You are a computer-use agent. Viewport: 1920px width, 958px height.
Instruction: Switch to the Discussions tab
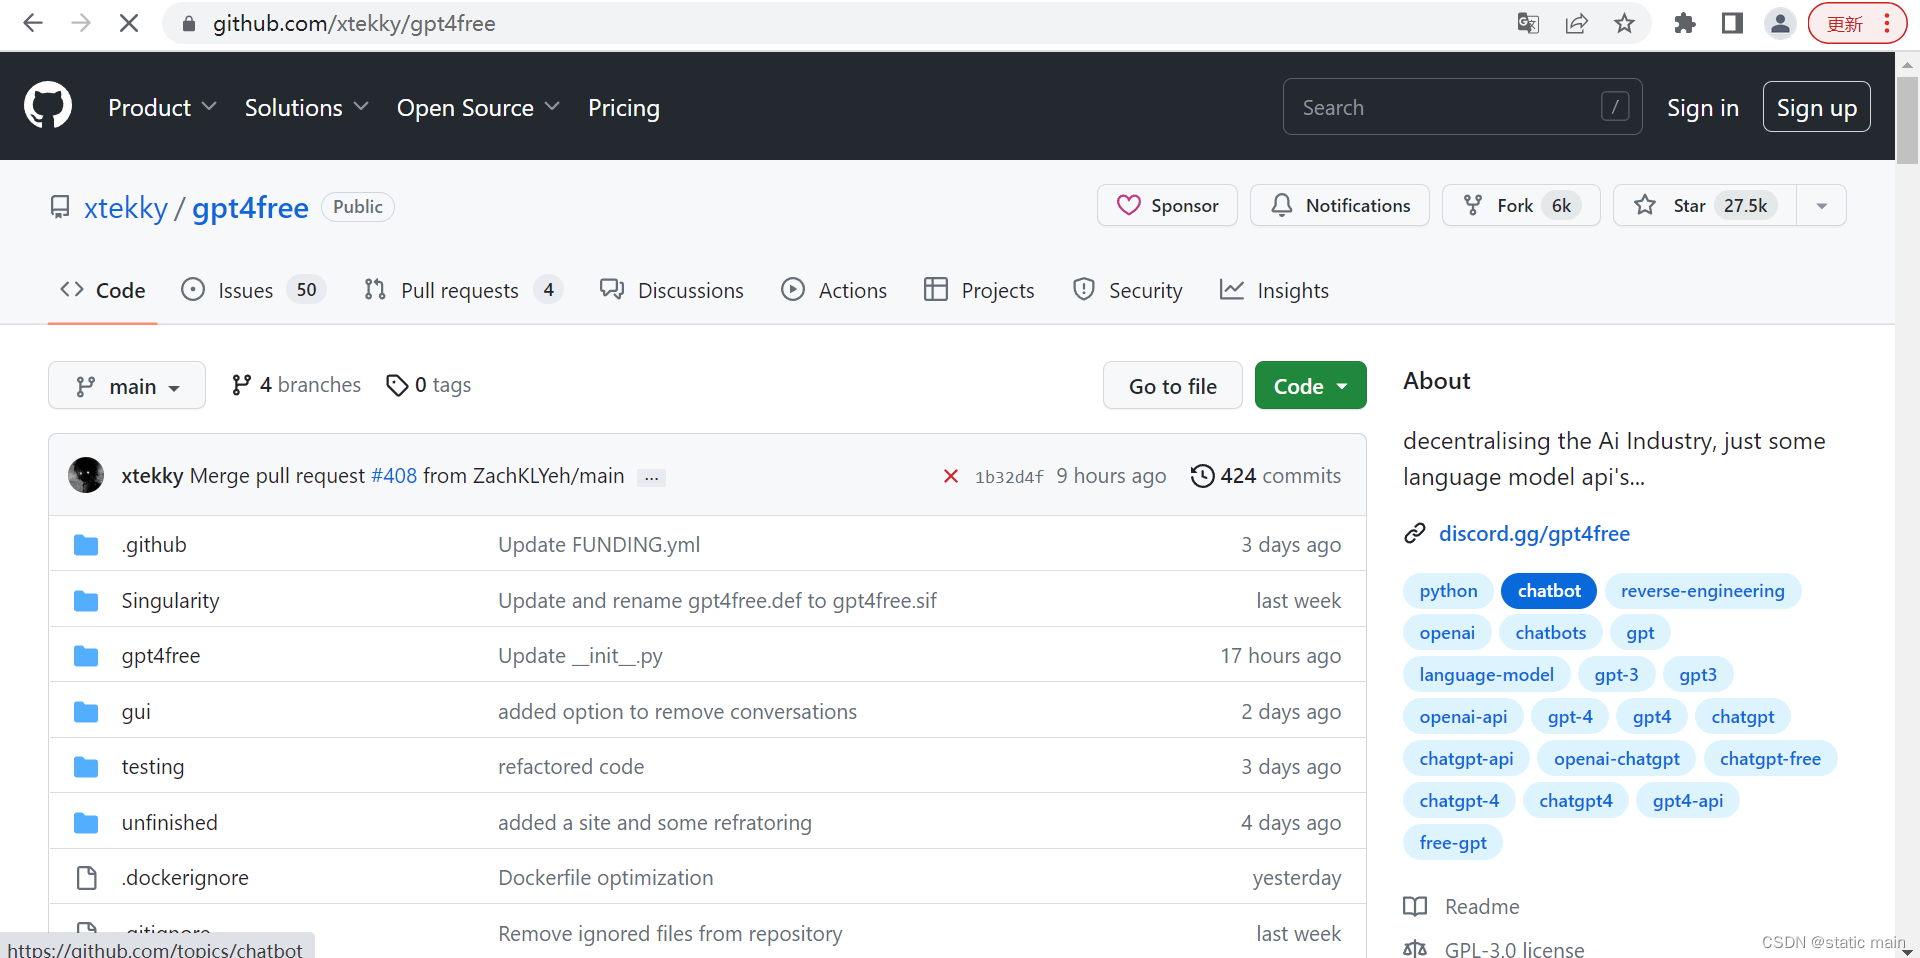pos(672,290)
